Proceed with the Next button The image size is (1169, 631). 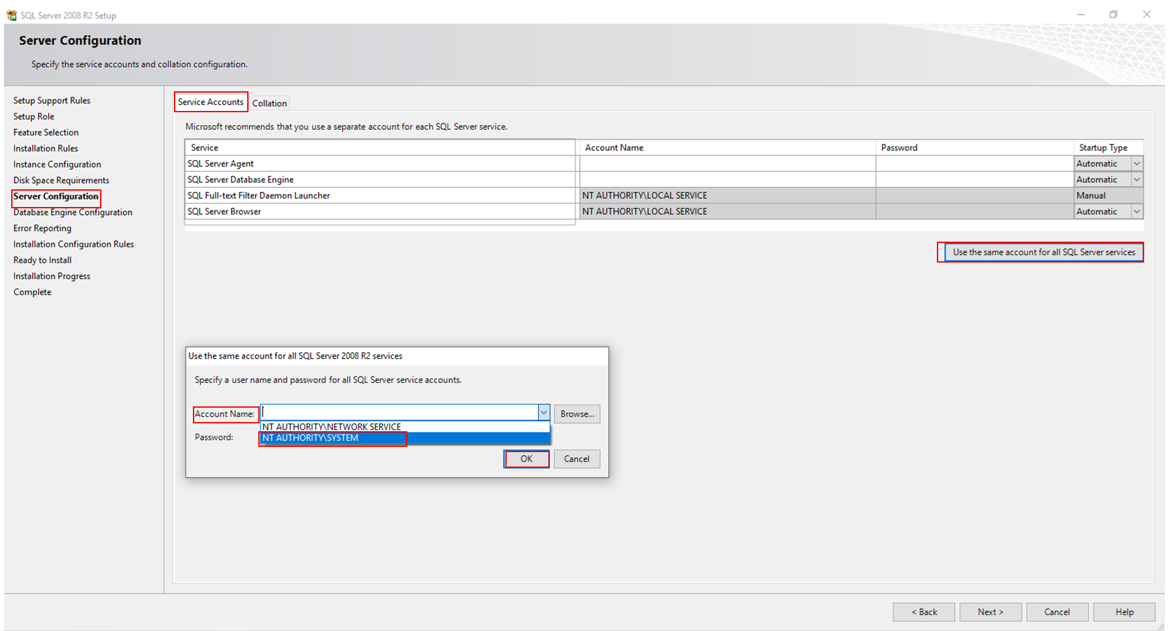(x=991, y=612)
